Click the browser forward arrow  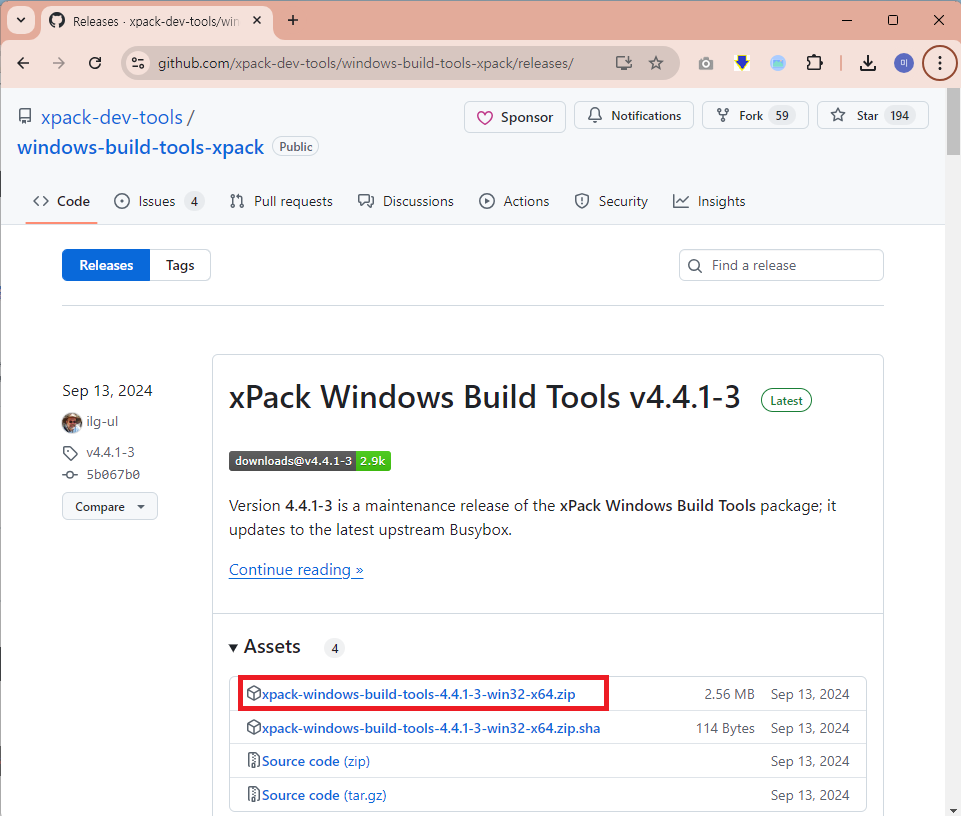tap(59, 63)
